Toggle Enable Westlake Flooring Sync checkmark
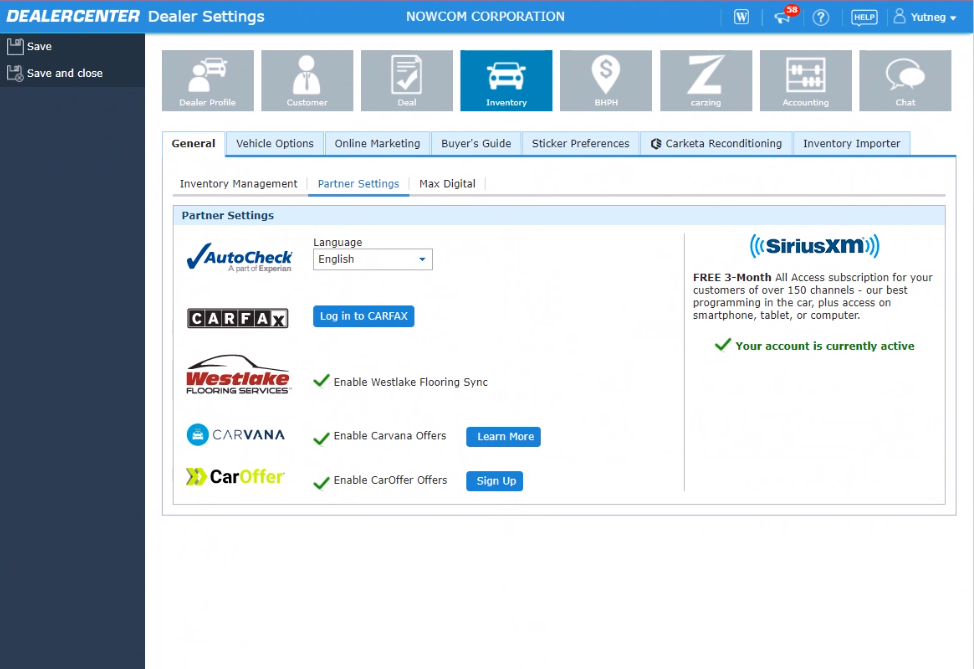This screenshot has height=669, width=974. pos(321,381)
